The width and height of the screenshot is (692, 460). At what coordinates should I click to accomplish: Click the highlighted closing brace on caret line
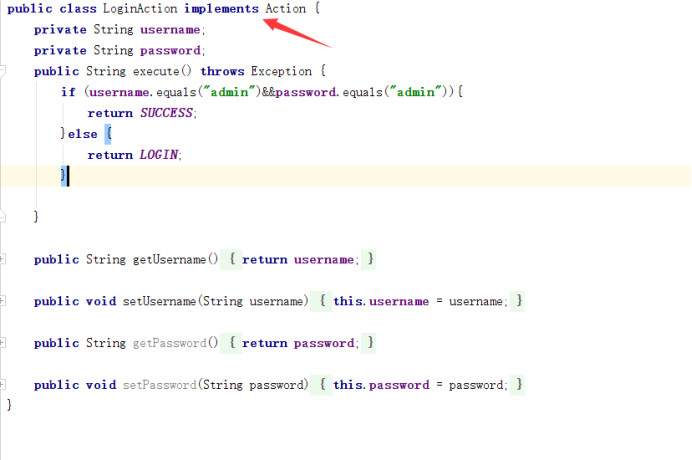(x=64, y=176)
